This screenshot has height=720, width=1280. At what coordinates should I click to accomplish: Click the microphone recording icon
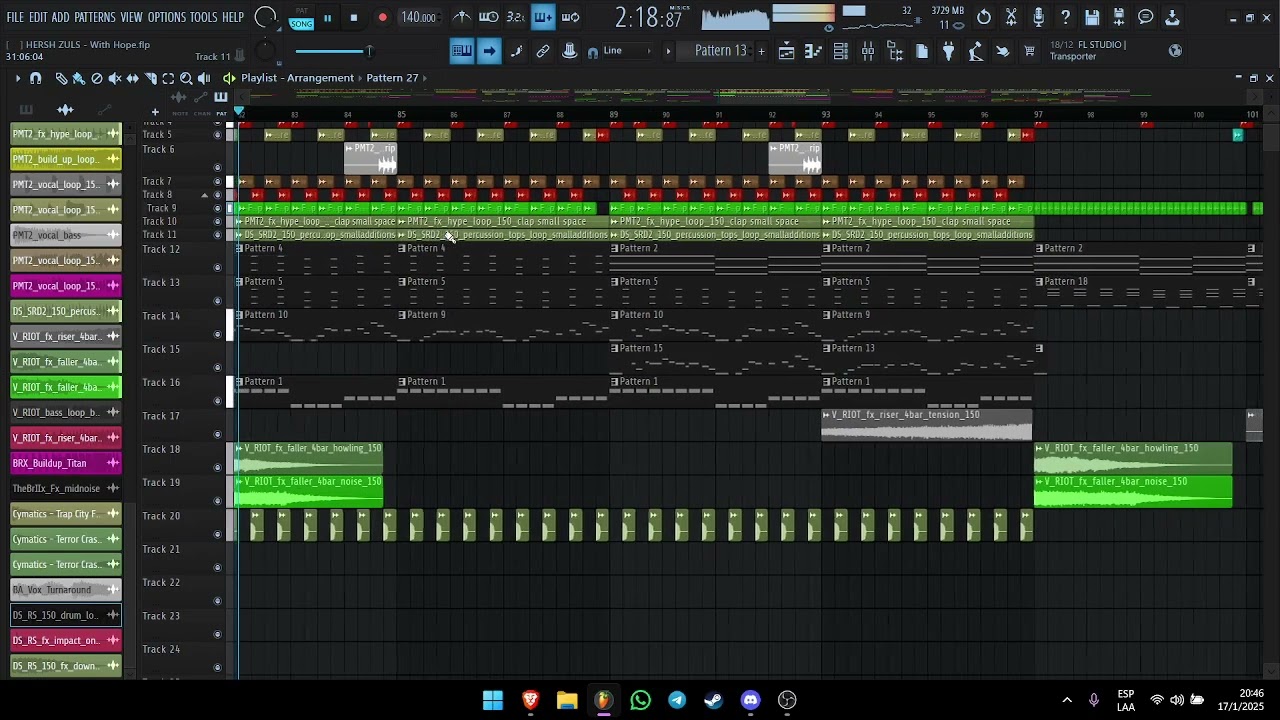point(1038,17)
